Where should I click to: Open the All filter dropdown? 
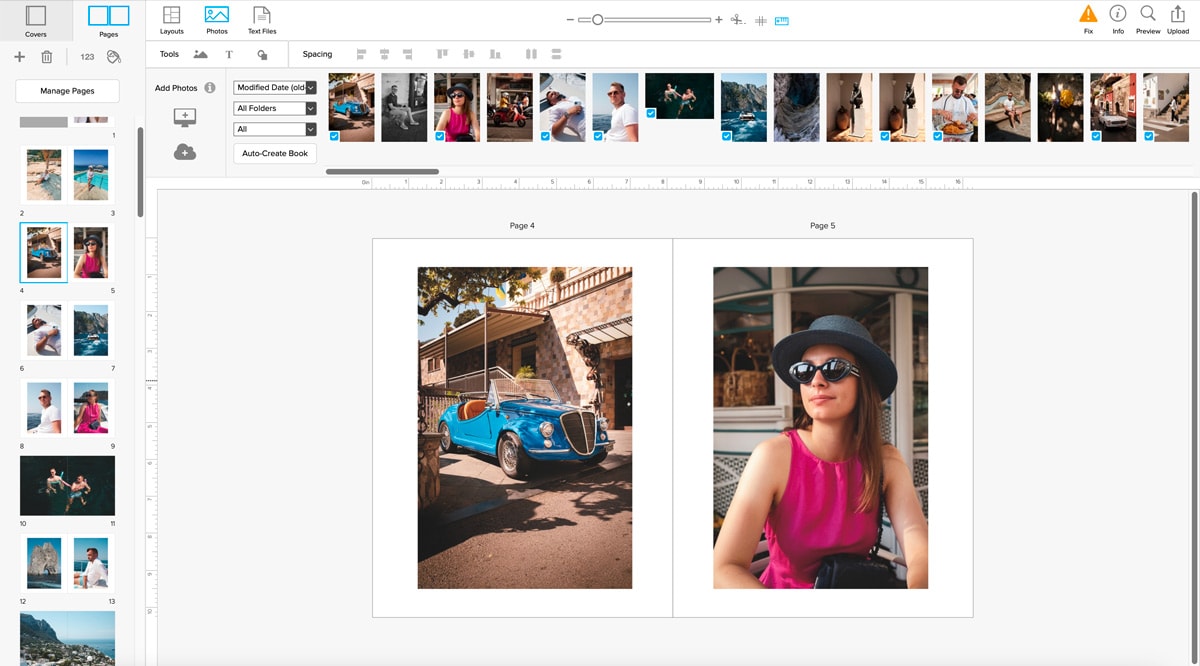pyautogui.click(x=275, y=129)
